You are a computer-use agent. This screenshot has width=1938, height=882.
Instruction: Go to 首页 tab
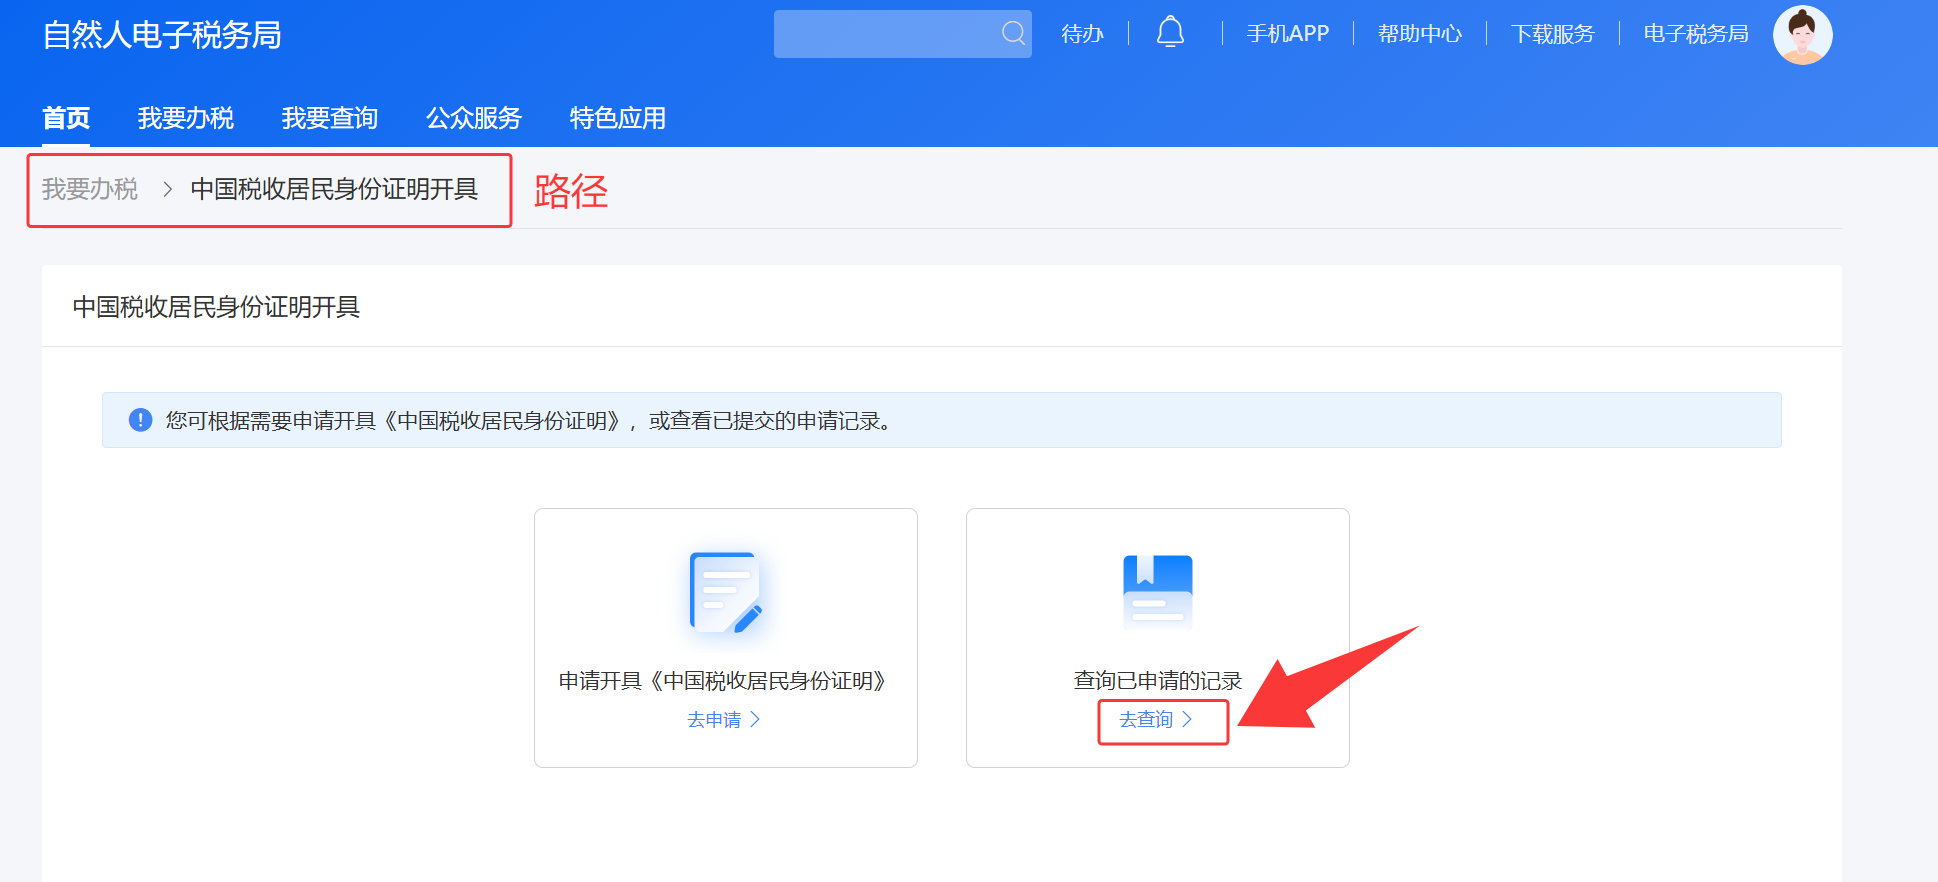[66, 118]
